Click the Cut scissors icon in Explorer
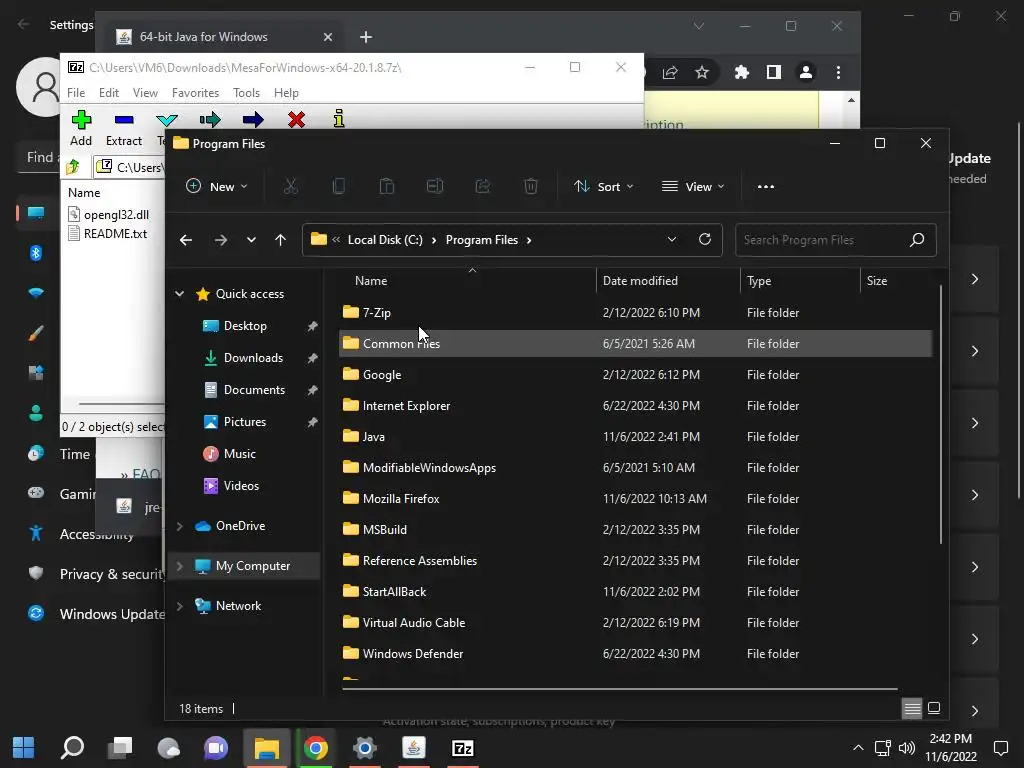The image size is (1024, 768). tap(291, 187)
